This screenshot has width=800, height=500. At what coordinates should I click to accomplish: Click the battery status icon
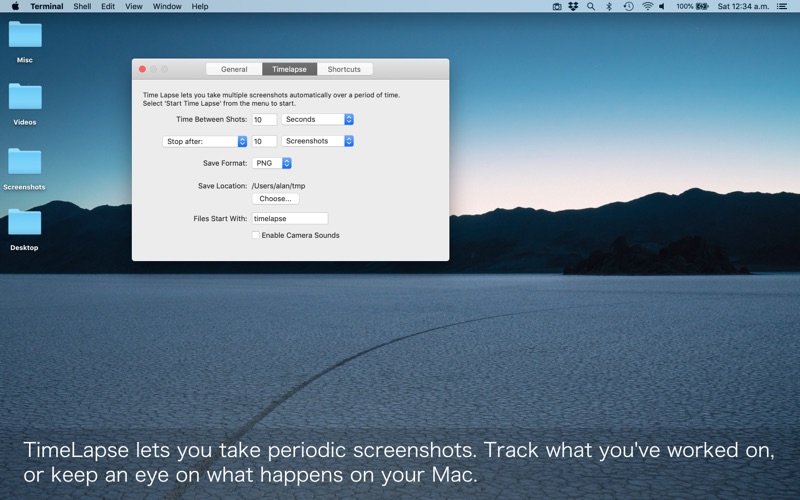click(x=703, y=7)
